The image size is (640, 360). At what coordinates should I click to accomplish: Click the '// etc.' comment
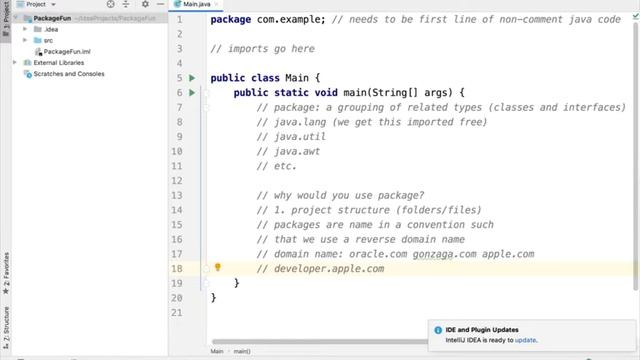pos(276,166)
